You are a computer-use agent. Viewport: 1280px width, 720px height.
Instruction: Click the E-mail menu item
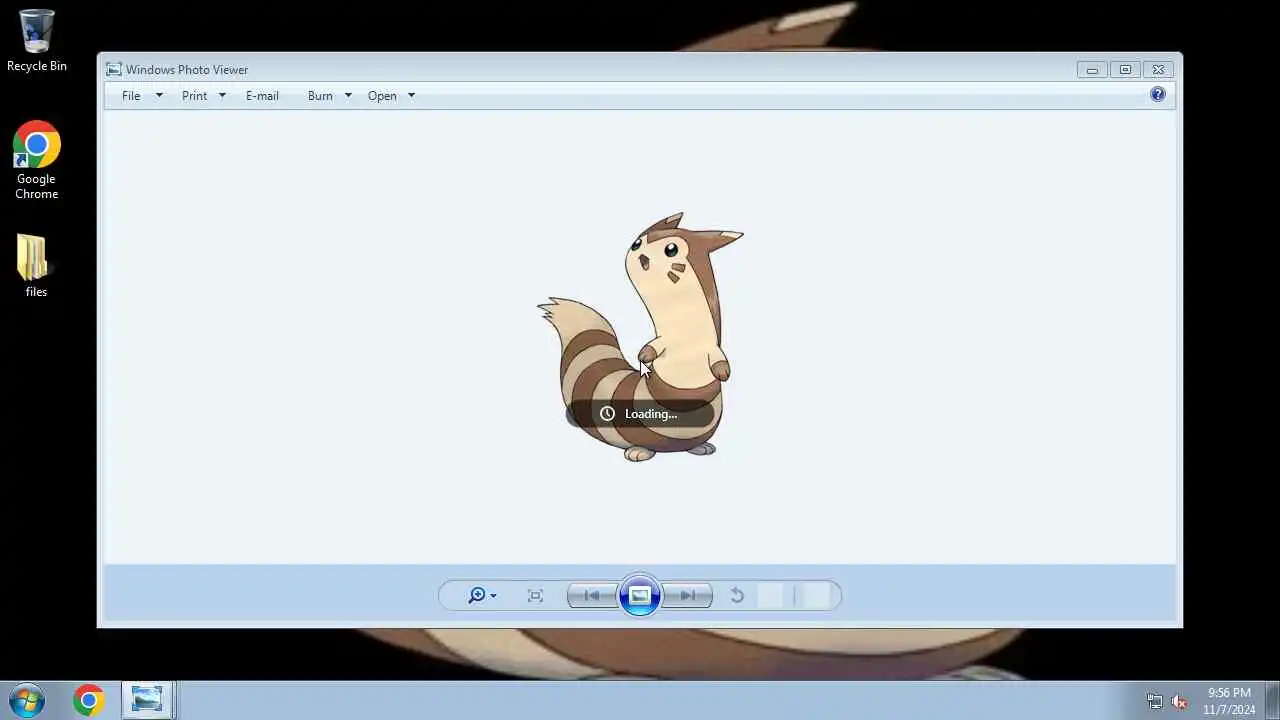(x=262, y=96)
